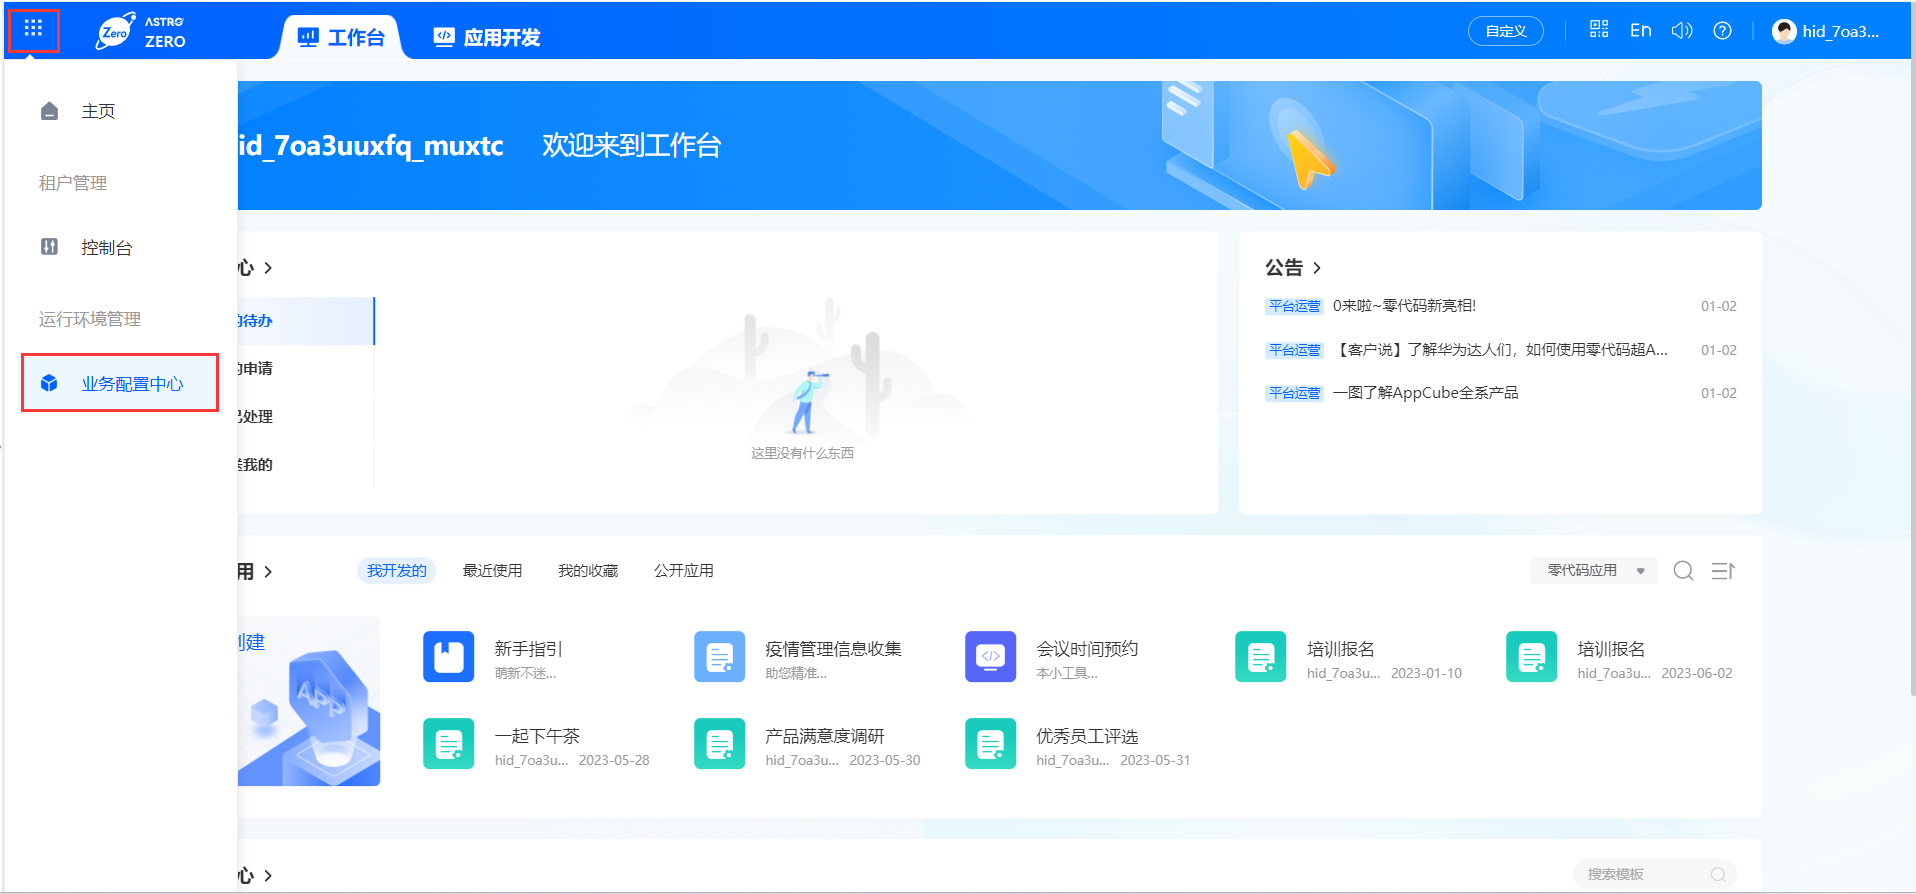This screenshot has width=1916, height=894.
Task: Open the help question mark icon
Action: coord(1722,30)
